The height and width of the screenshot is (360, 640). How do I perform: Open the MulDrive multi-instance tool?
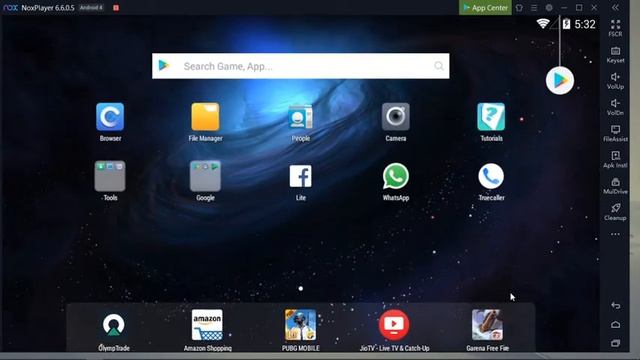[x=616, y=186]
